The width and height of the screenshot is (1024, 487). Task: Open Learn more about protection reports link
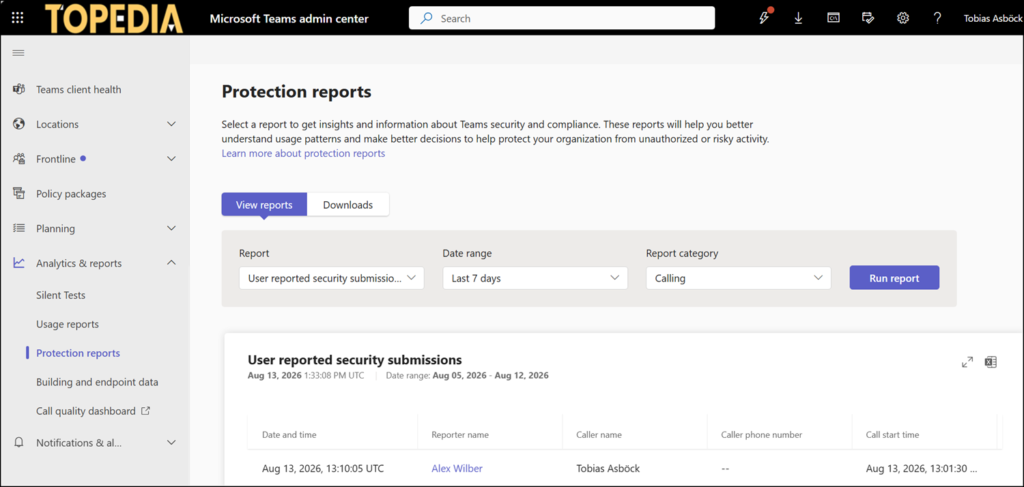[x=303, y=153]
